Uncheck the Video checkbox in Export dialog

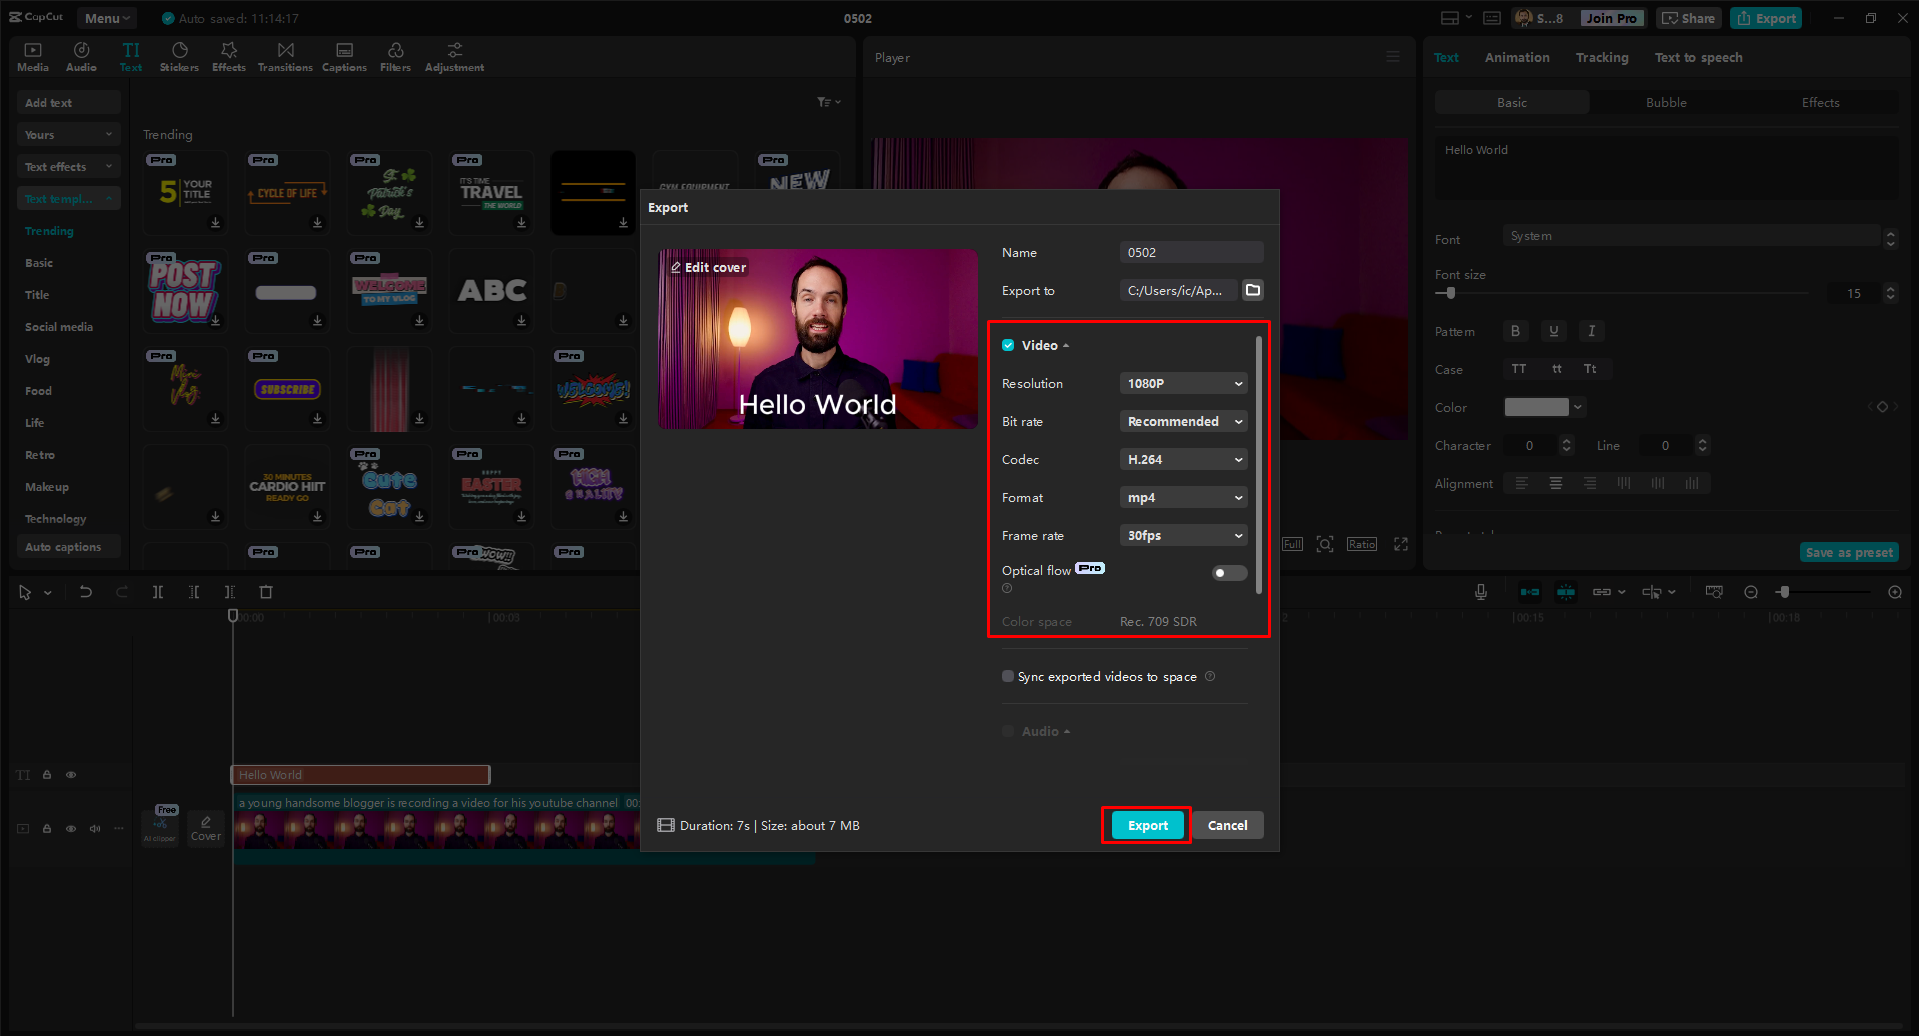coord(1008,344)
